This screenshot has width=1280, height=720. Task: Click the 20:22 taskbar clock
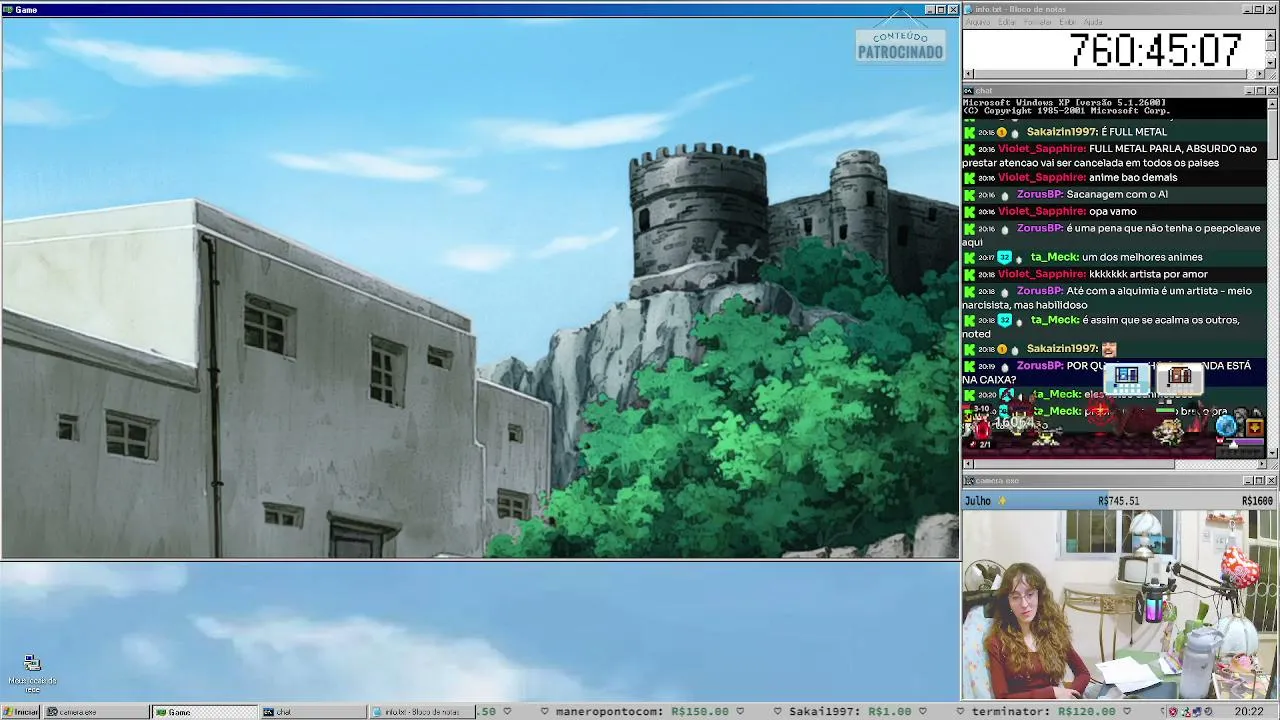[1248, 712]
